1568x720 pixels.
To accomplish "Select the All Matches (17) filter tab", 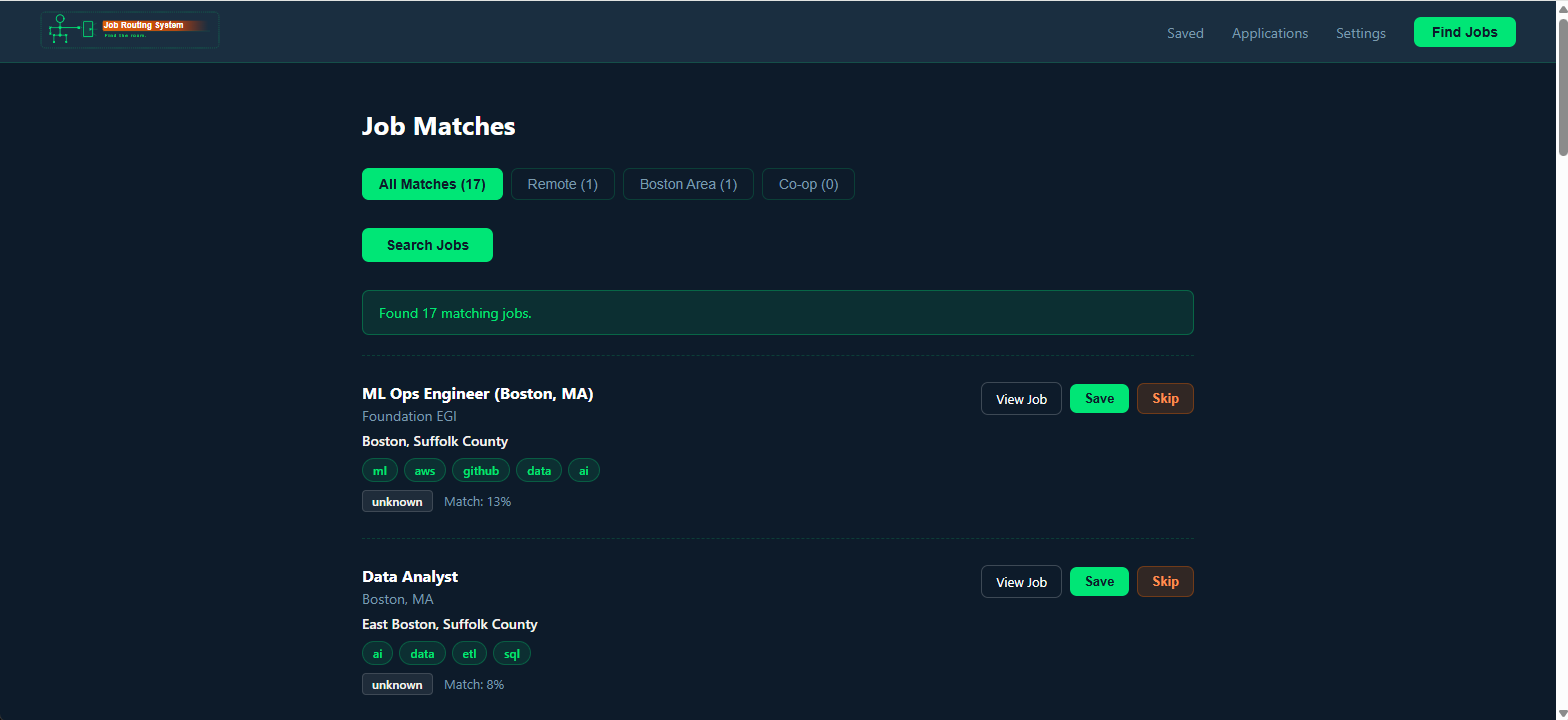I will click(x=432, y=184).
